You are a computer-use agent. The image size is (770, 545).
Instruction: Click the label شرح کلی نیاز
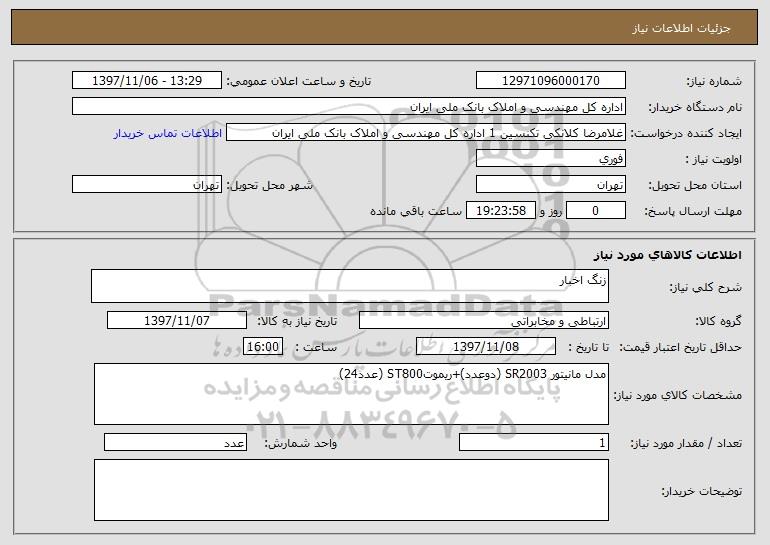tap(706, 288)
